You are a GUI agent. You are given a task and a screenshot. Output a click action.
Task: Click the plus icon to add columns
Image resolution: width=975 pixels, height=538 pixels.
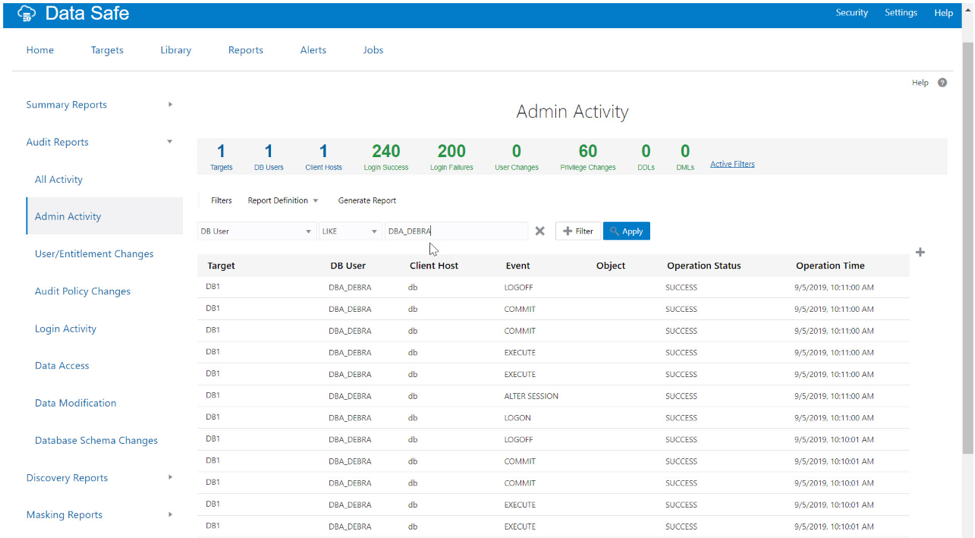click(x=920, y=252)
